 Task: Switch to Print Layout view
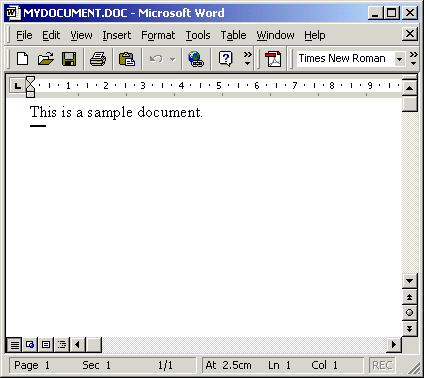46,344
